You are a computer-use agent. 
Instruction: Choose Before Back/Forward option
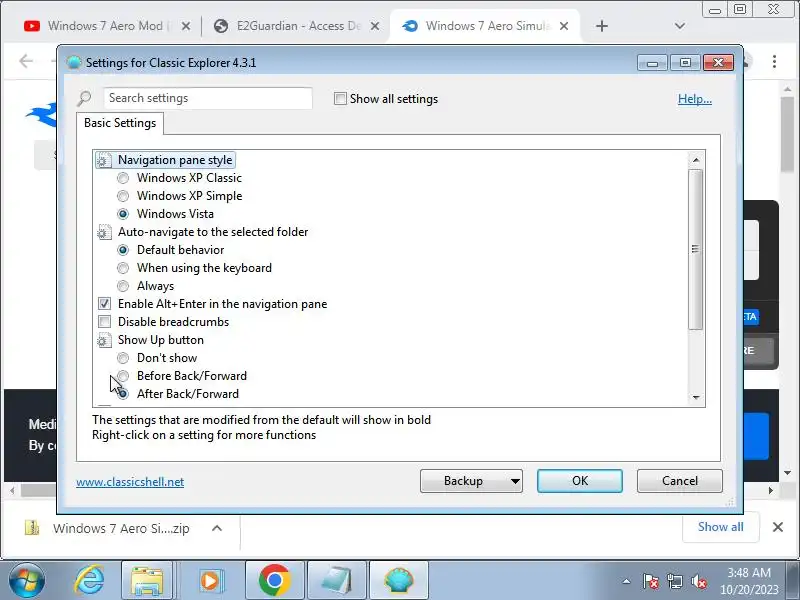pyautogui.click(x=123, y=376)
